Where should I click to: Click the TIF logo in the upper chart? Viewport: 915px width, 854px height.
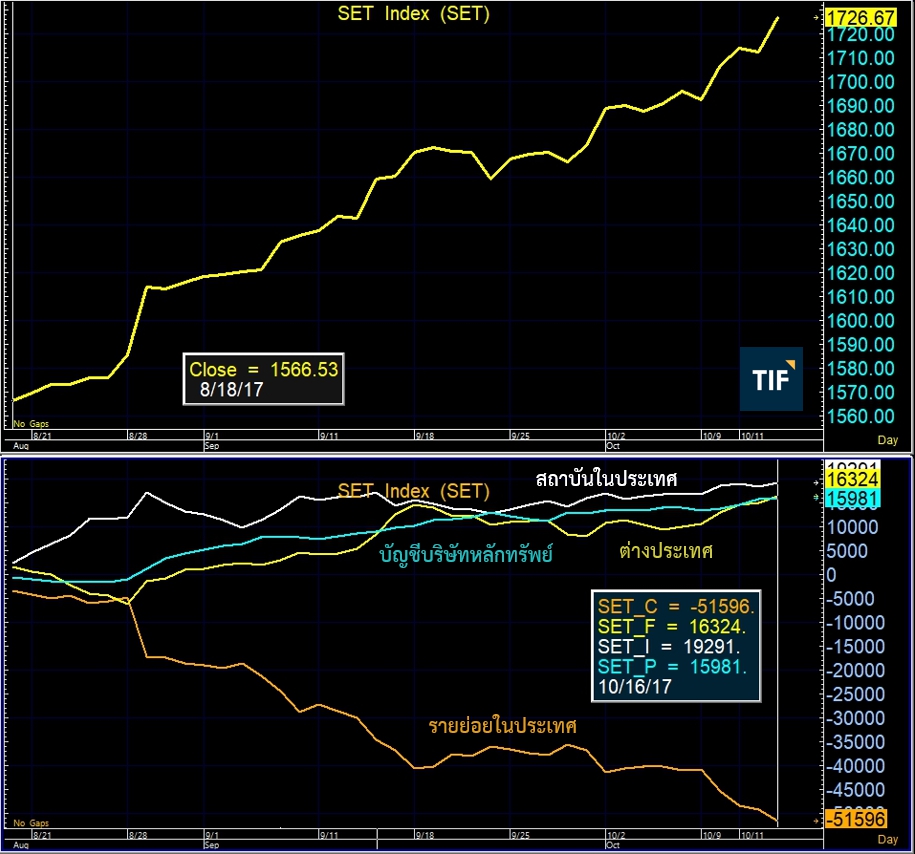click(x=770, y=379)
